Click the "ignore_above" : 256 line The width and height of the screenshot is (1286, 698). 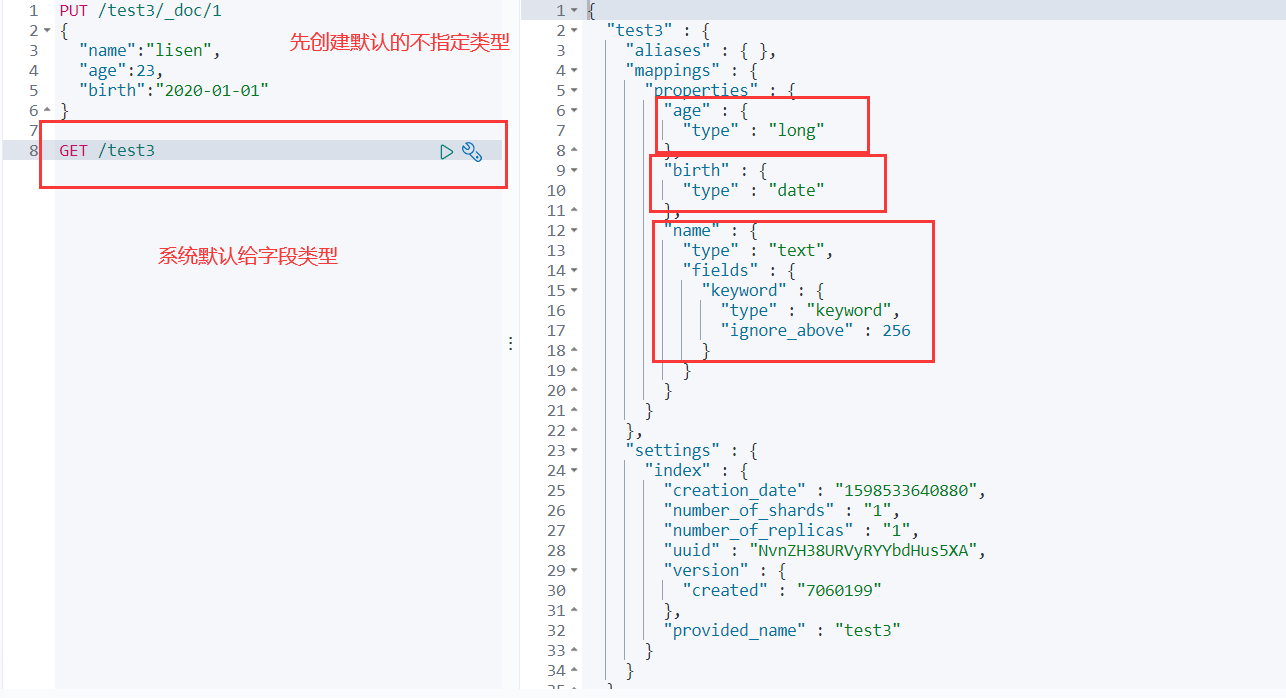815,331
